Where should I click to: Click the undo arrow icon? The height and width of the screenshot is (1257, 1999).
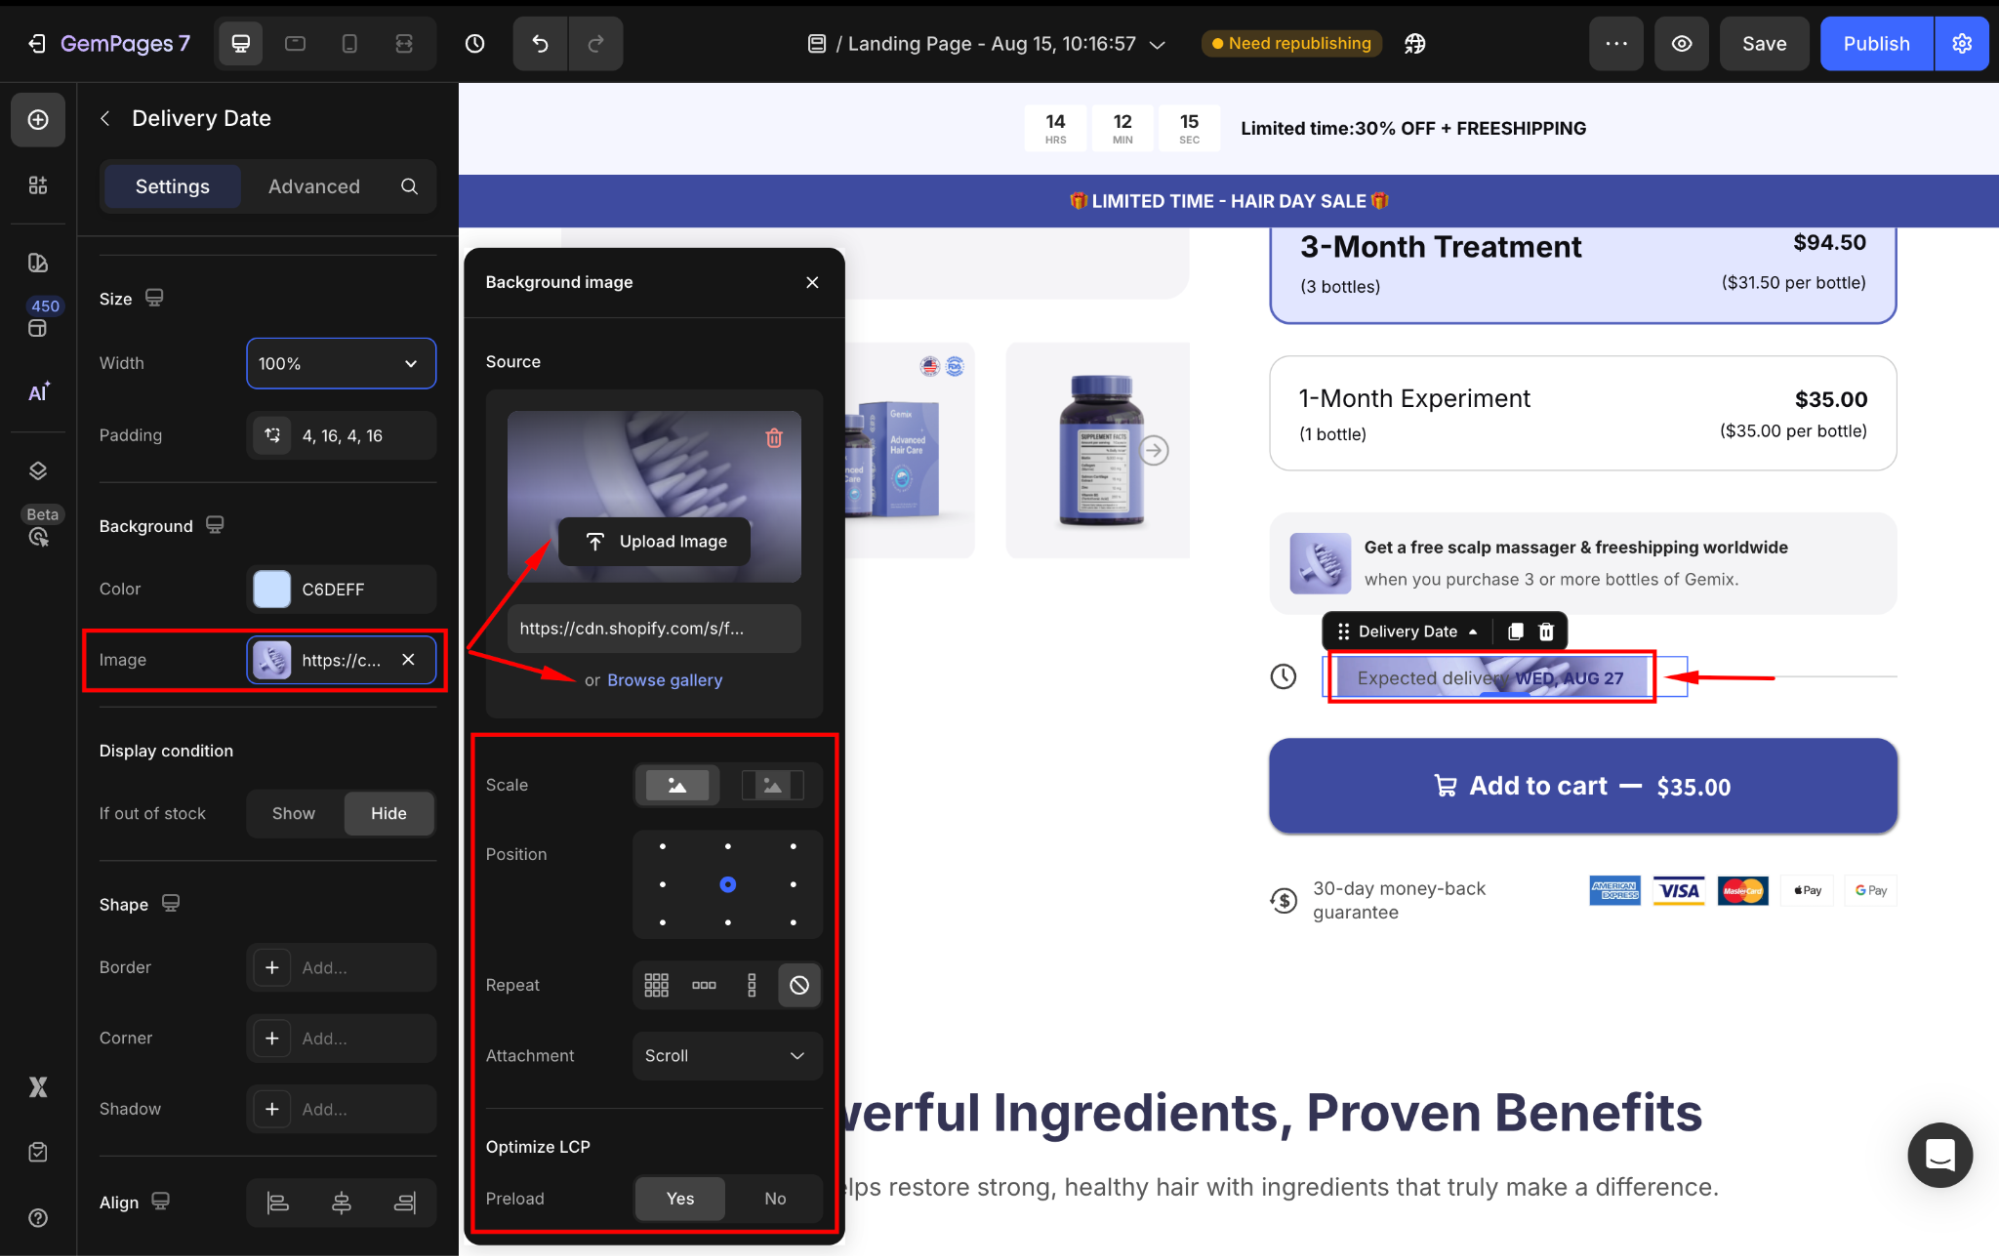tap(540, 44)
